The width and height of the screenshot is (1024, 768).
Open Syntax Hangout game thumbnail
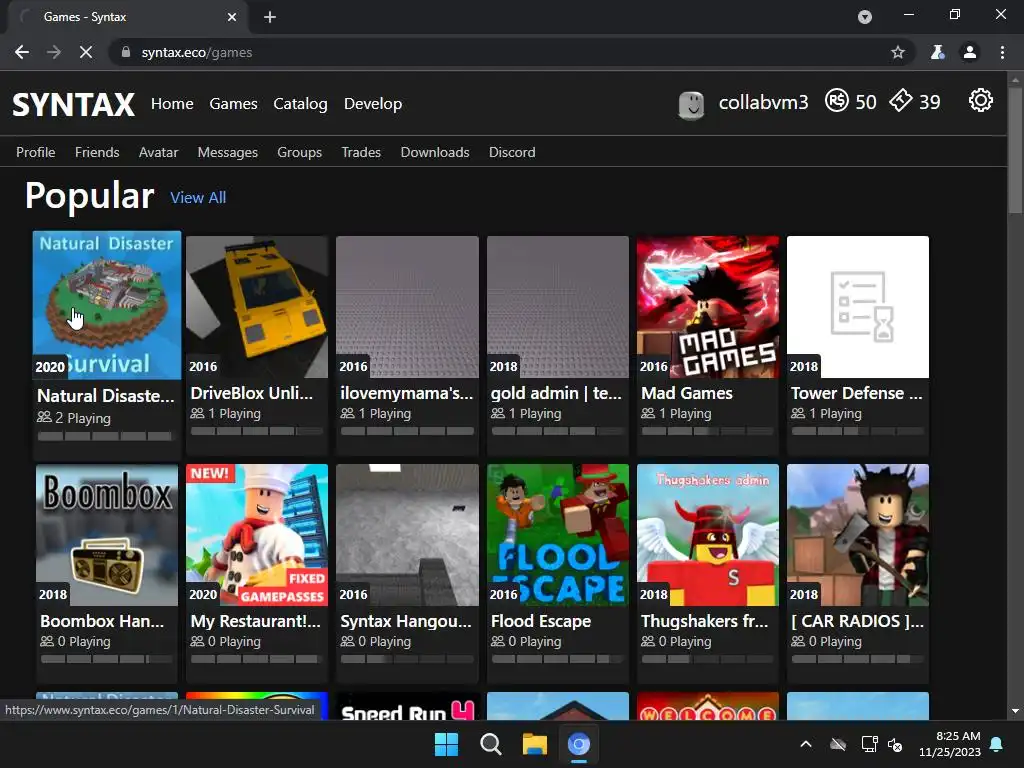(407, 535)
